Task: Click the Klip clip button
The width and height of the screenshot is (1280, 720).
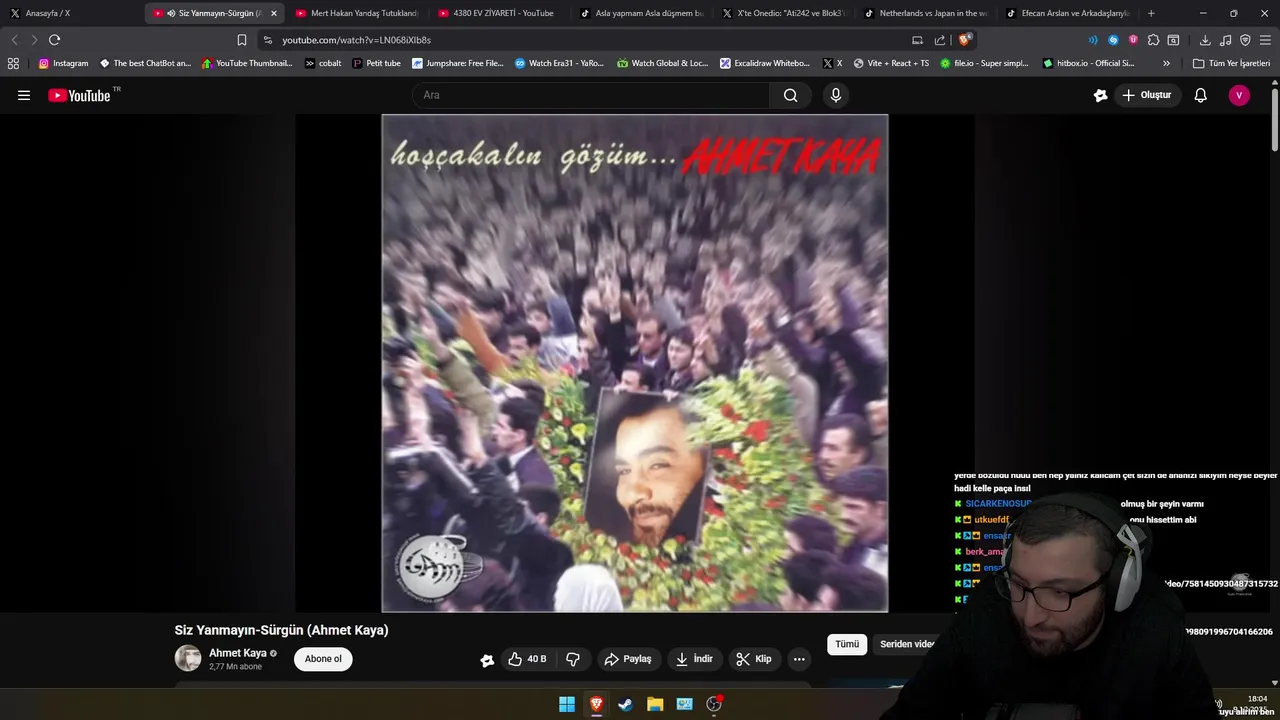Action: (754, 659)
